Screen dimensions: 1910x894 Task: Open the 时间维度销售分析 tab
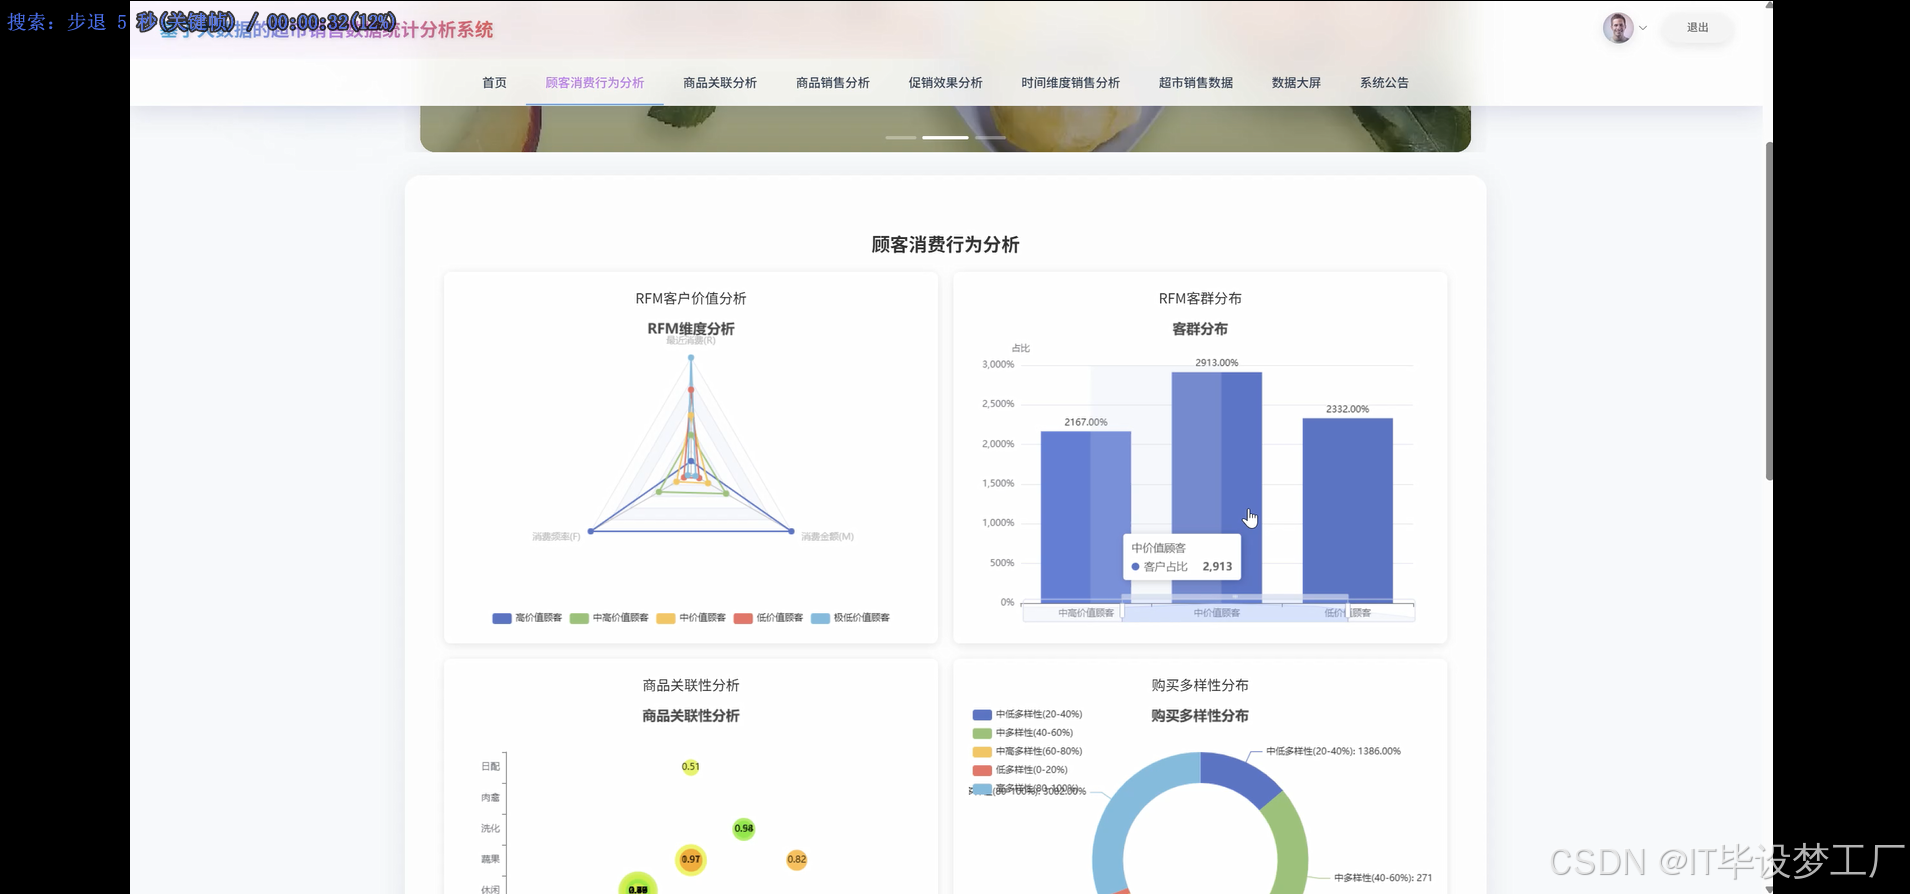click(x=1070, y=83)
